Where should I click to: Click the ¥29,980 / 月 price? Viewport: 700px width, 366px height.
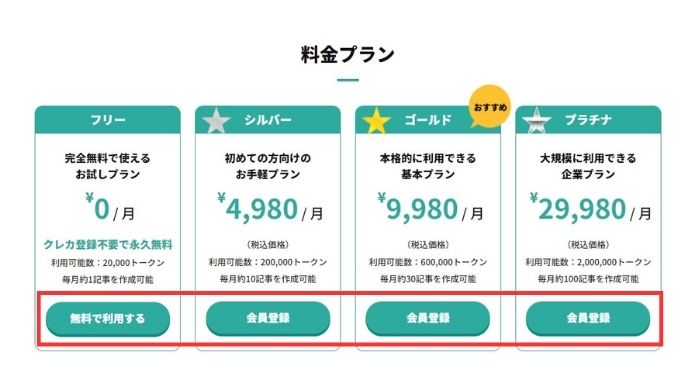[x=591, y=208]
